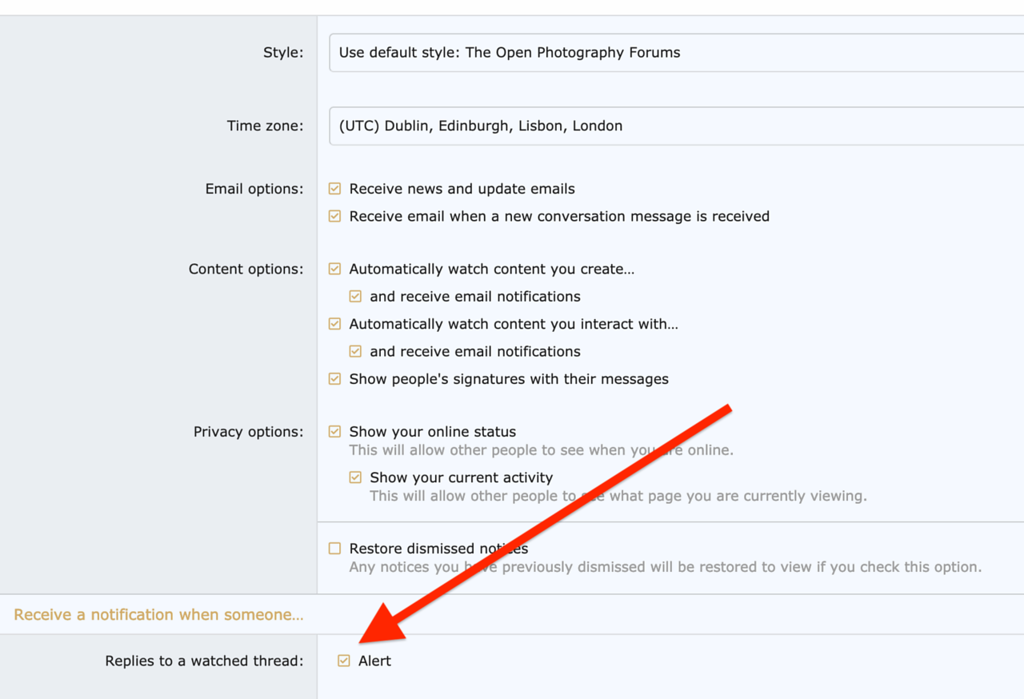
Task: Toggle email notifications under content you interact with
Action: coord(355,352)
